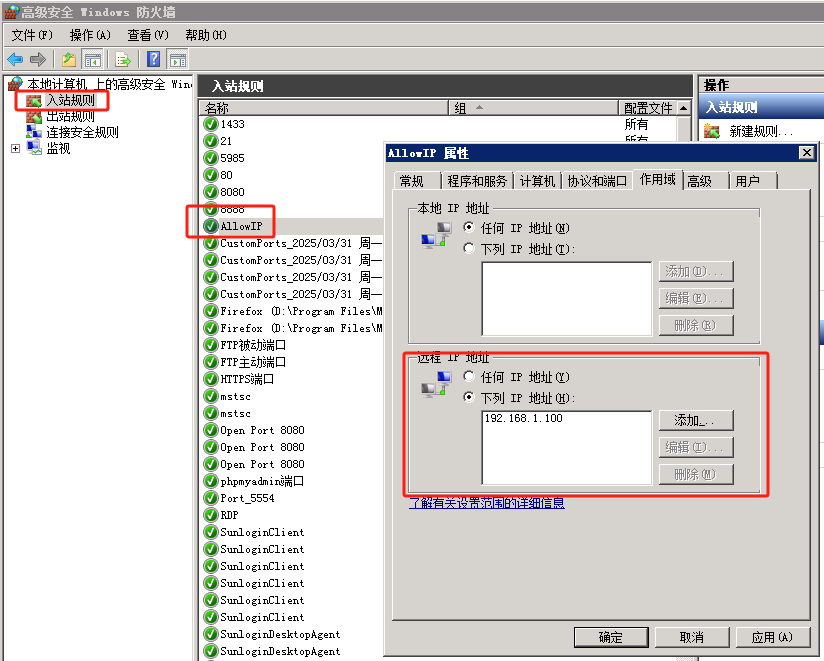Image resolution: width=824 pixels, height=661 pixels.
Task: Select local 下列 IP 地址 radio button
Action: (x=469, y=249)
